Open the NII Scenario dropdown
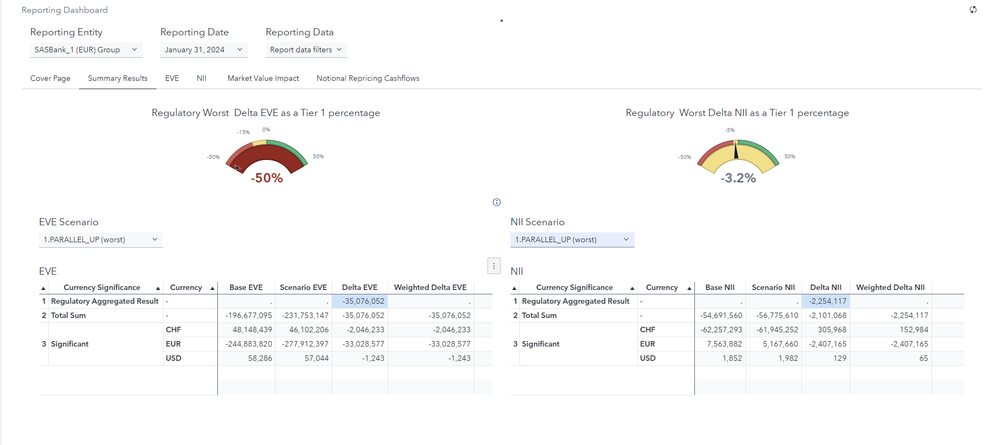 572,239
